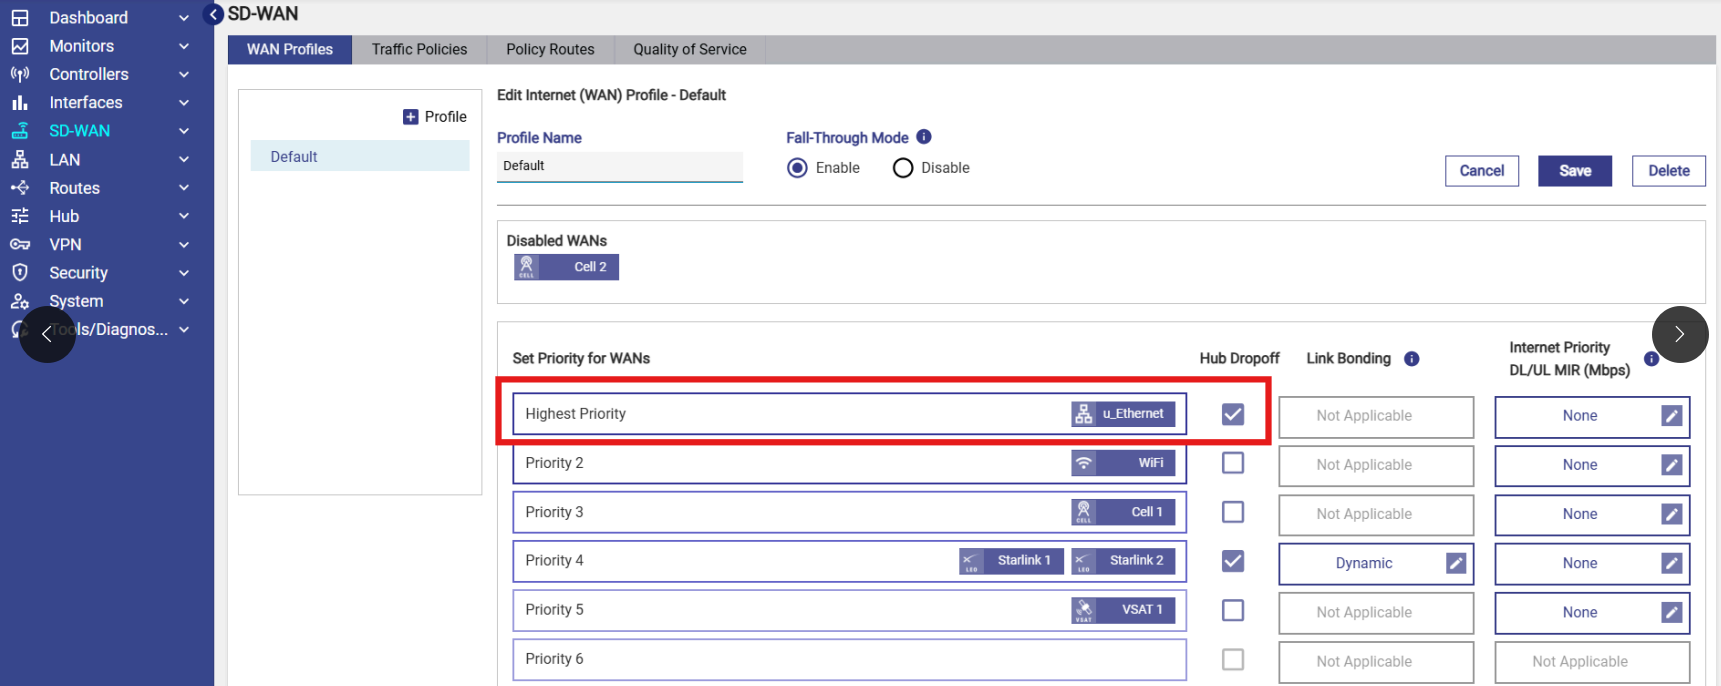The image size is (1721, 686).
Task: Enable Hub Dropoff checkbox for Priority 2
Action: (x=1233, y=463)
